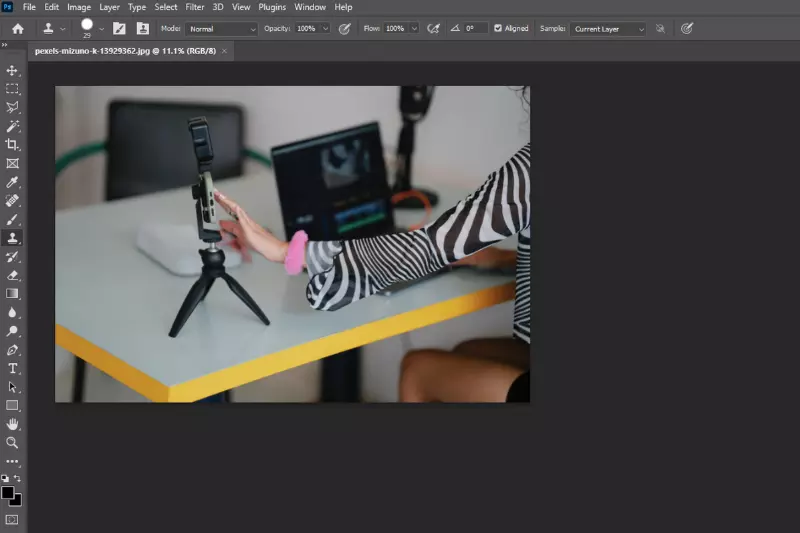Close the pexels-mizuno-k document tab

[x=224, y=51]
